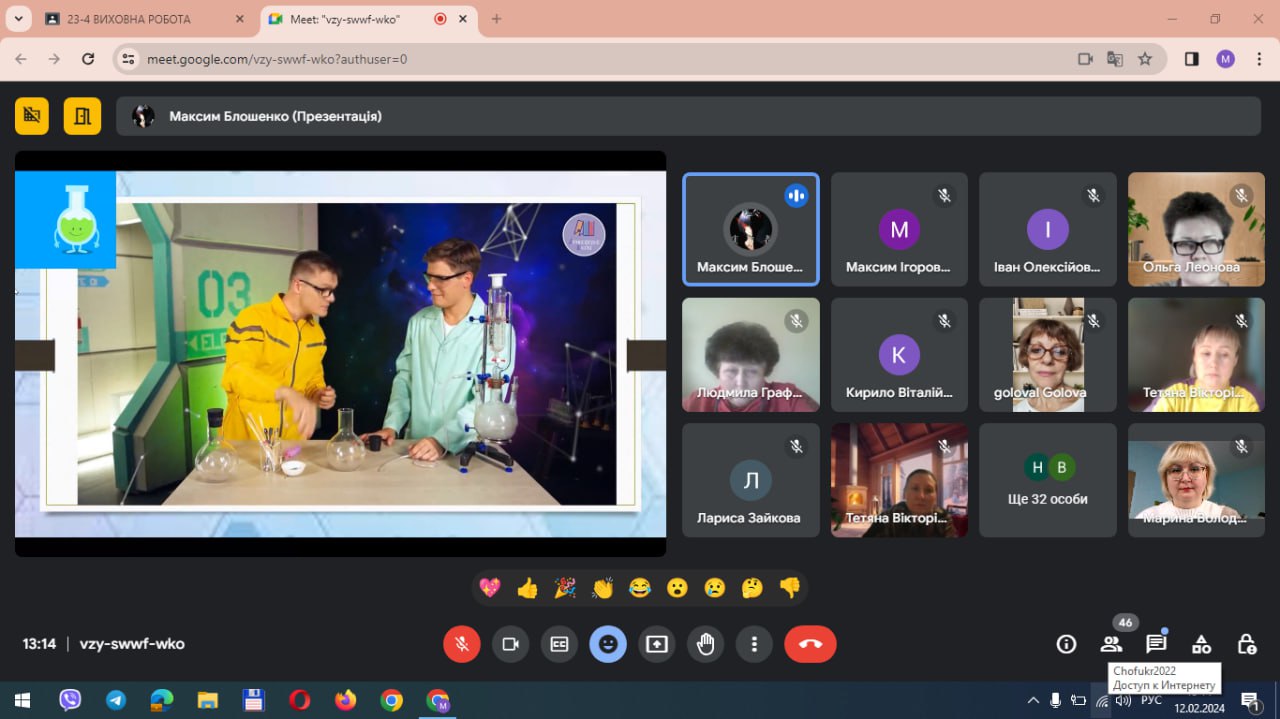
Task: Select Ольга Леонова's video tile
Action: 1196,229
